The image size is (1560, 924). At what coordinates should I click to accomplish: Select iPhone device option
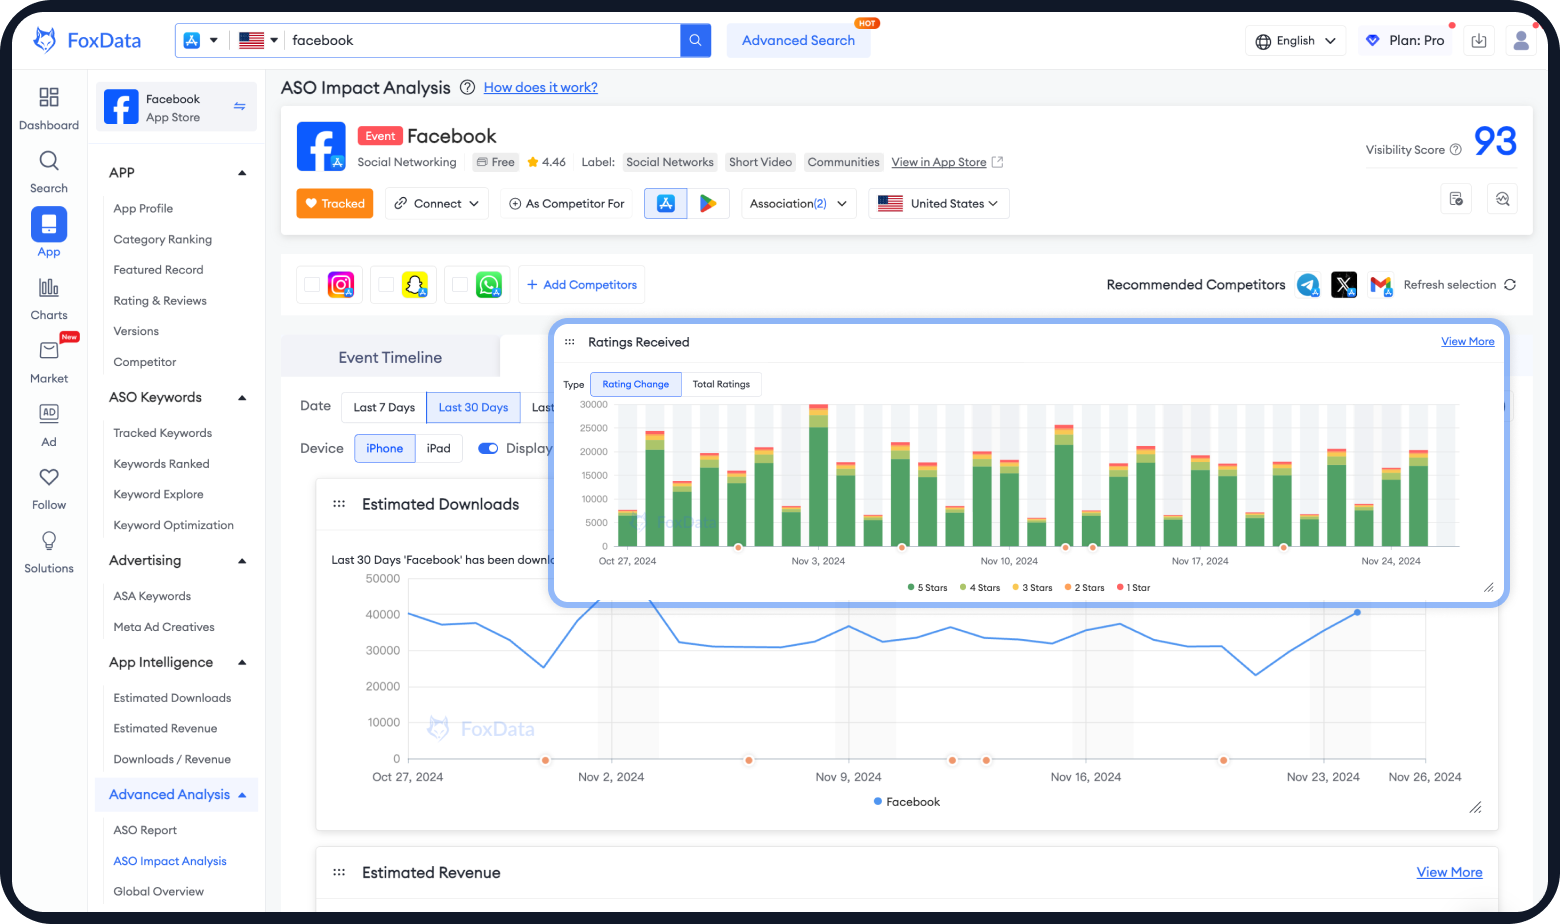[x=385, y=449]
